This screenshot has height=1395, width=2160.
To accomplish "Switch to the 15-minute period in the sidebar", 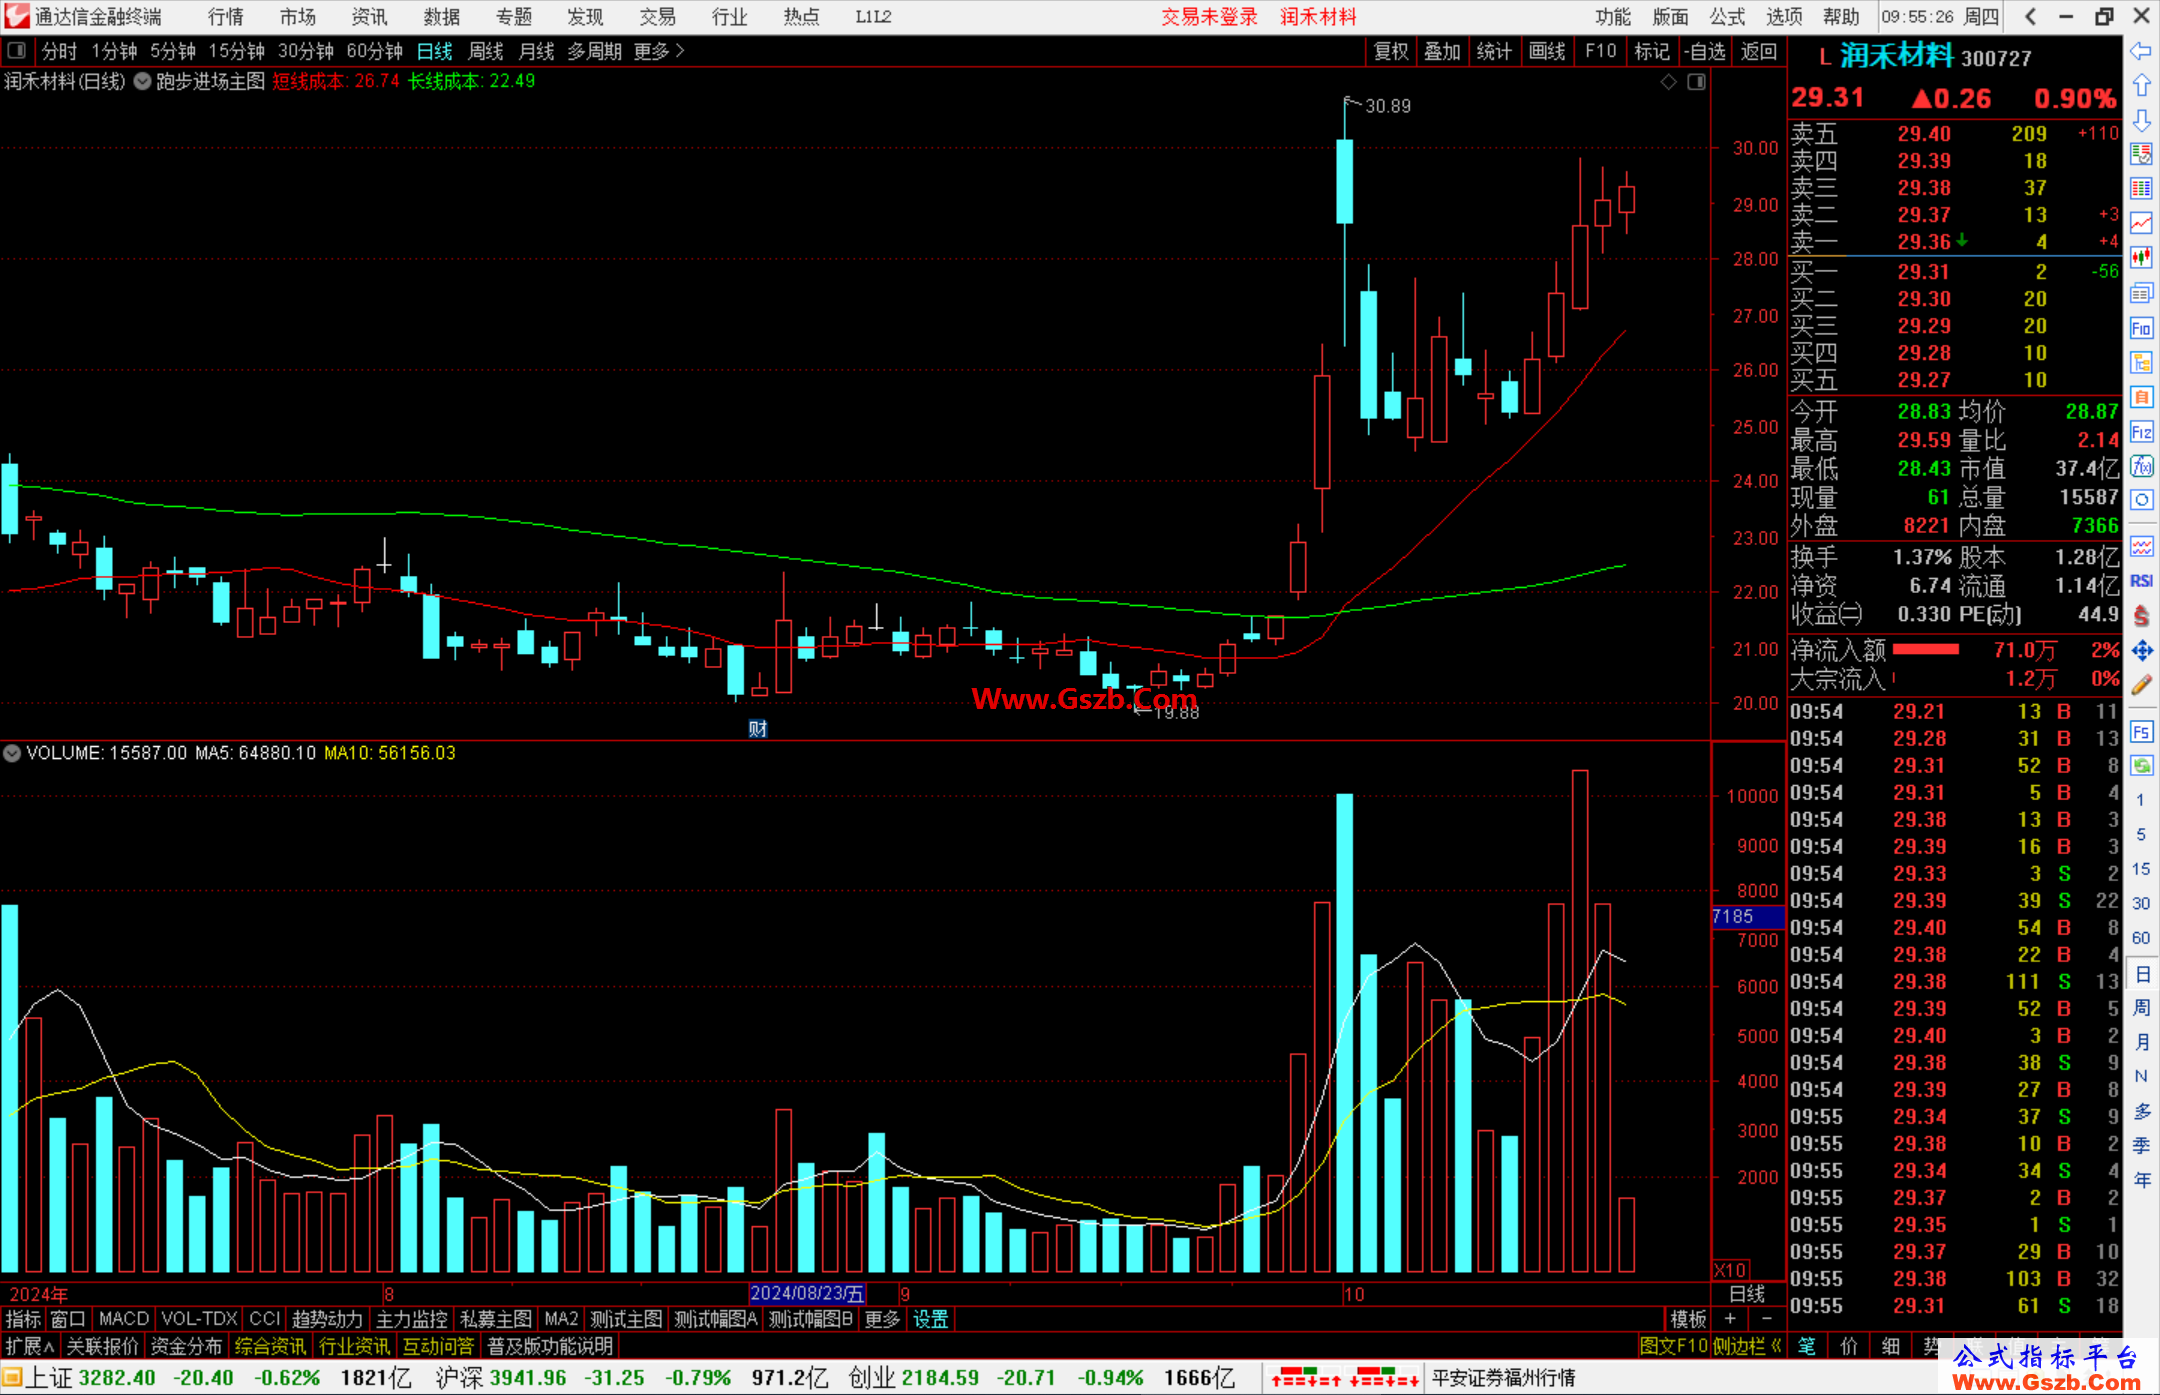I will pyautogui.click(x=2140, y=869).
